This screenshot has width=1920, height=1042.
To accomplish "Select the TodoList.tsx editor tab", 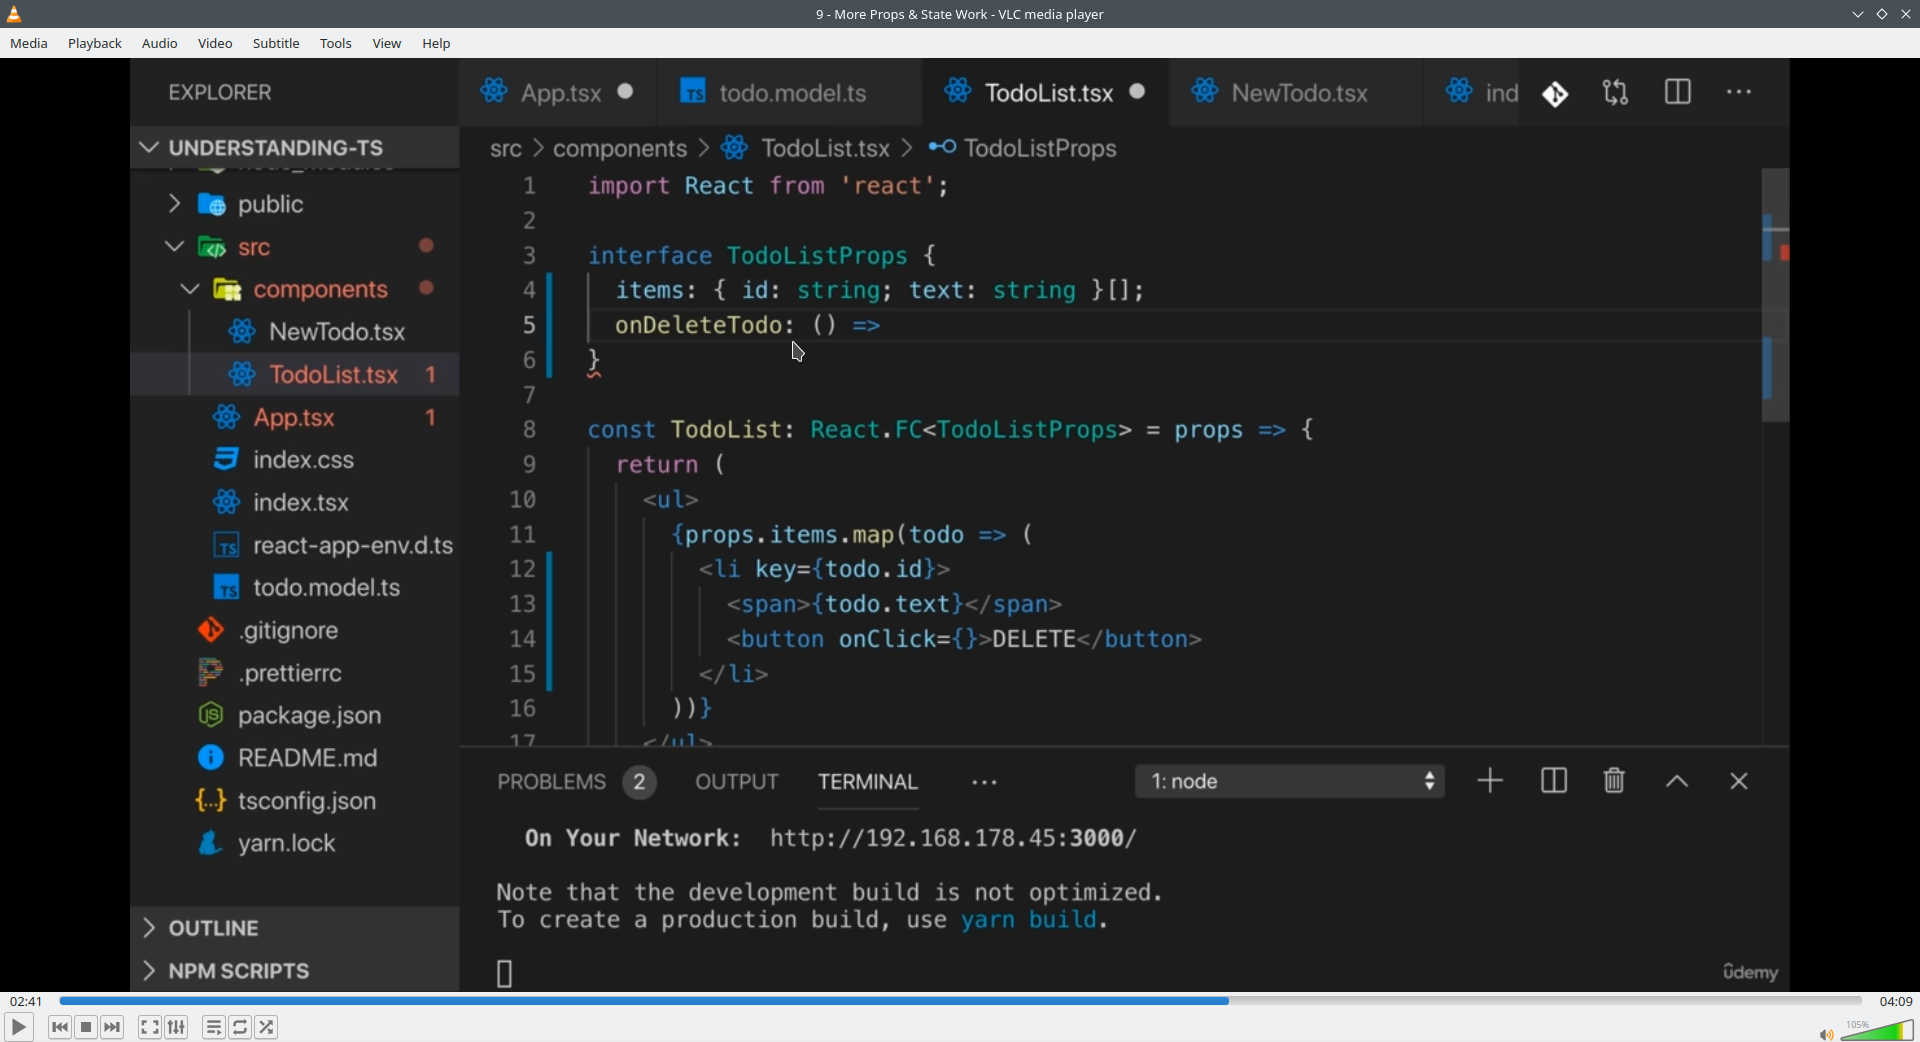I will pos(1046,92).
